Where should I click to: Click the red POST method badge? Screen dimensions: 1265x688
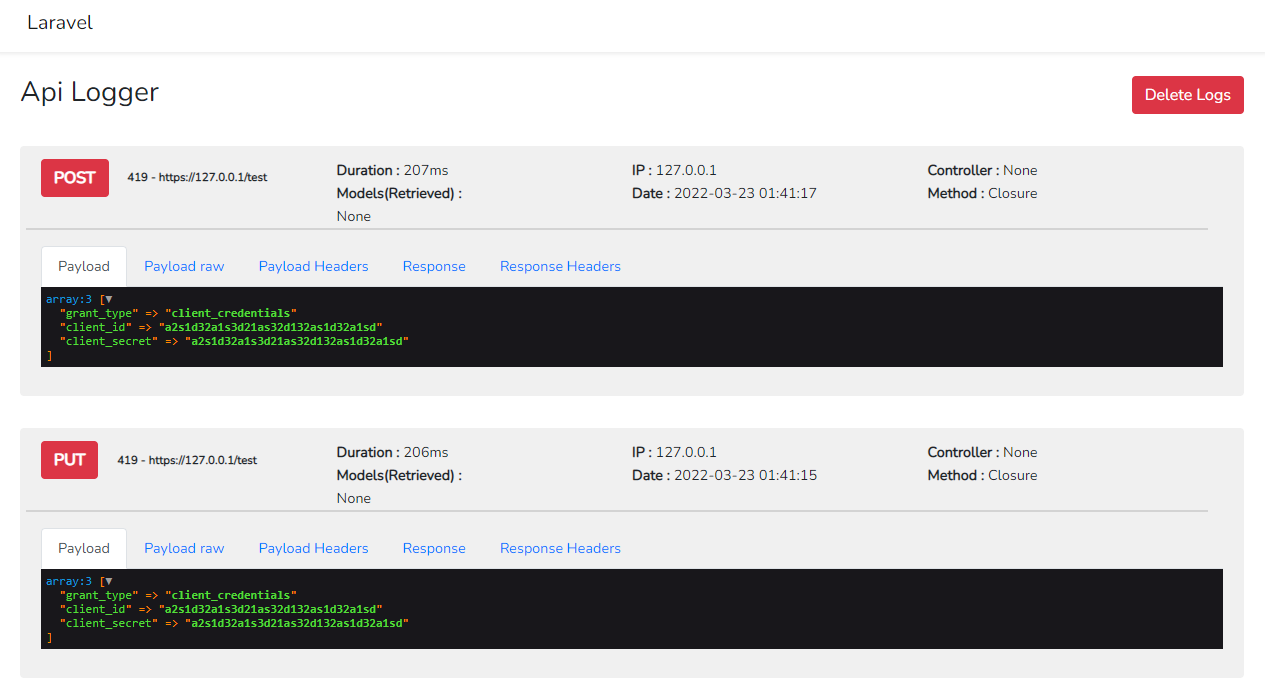(74, 177)
